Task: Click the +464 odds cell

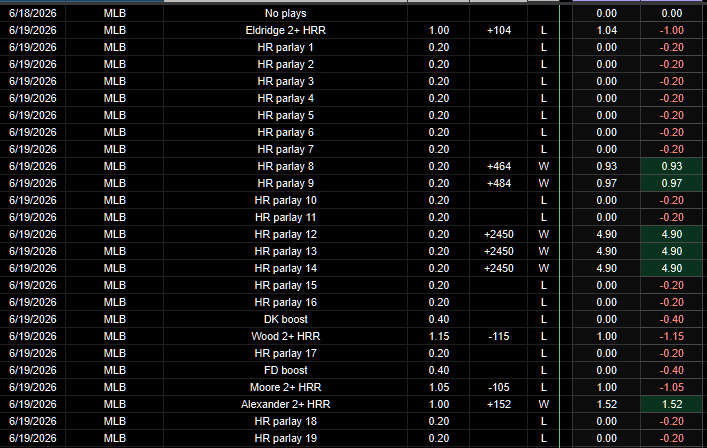Action: [499, 166]
